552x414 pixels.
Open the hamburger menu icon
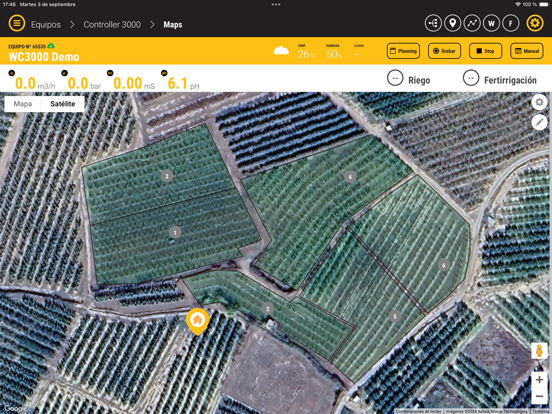17,24
